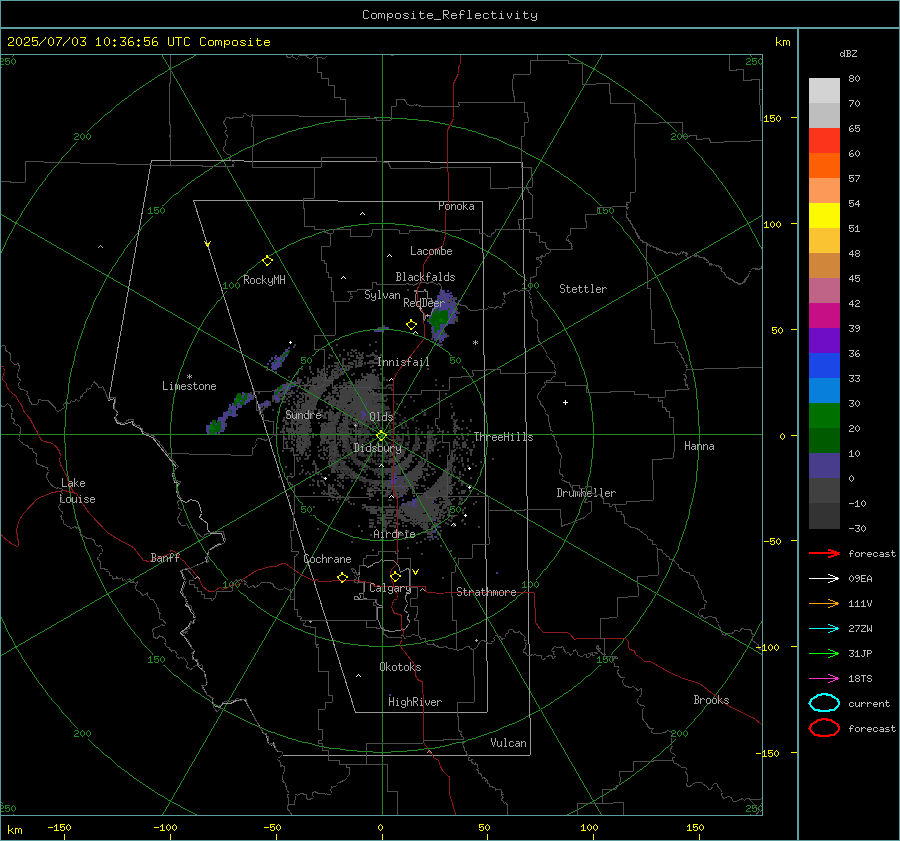The width and height of the screenshot is (900, 841).
Task: Click the Blackfalds town label
Action: click(425, 277)
